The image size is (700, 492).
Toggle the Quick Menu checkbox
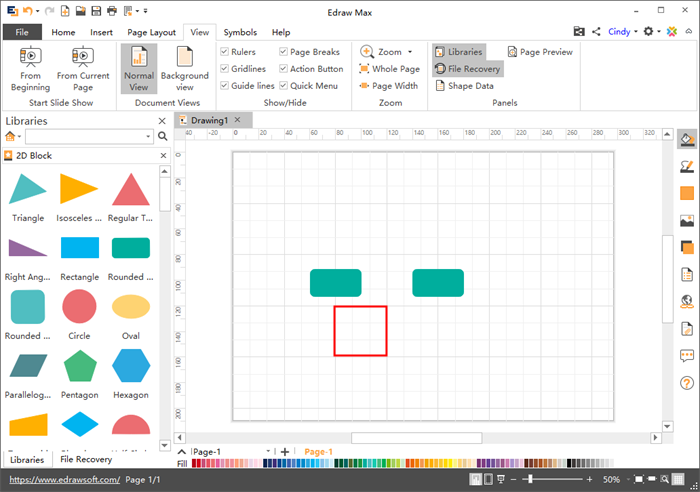(283, 86)
